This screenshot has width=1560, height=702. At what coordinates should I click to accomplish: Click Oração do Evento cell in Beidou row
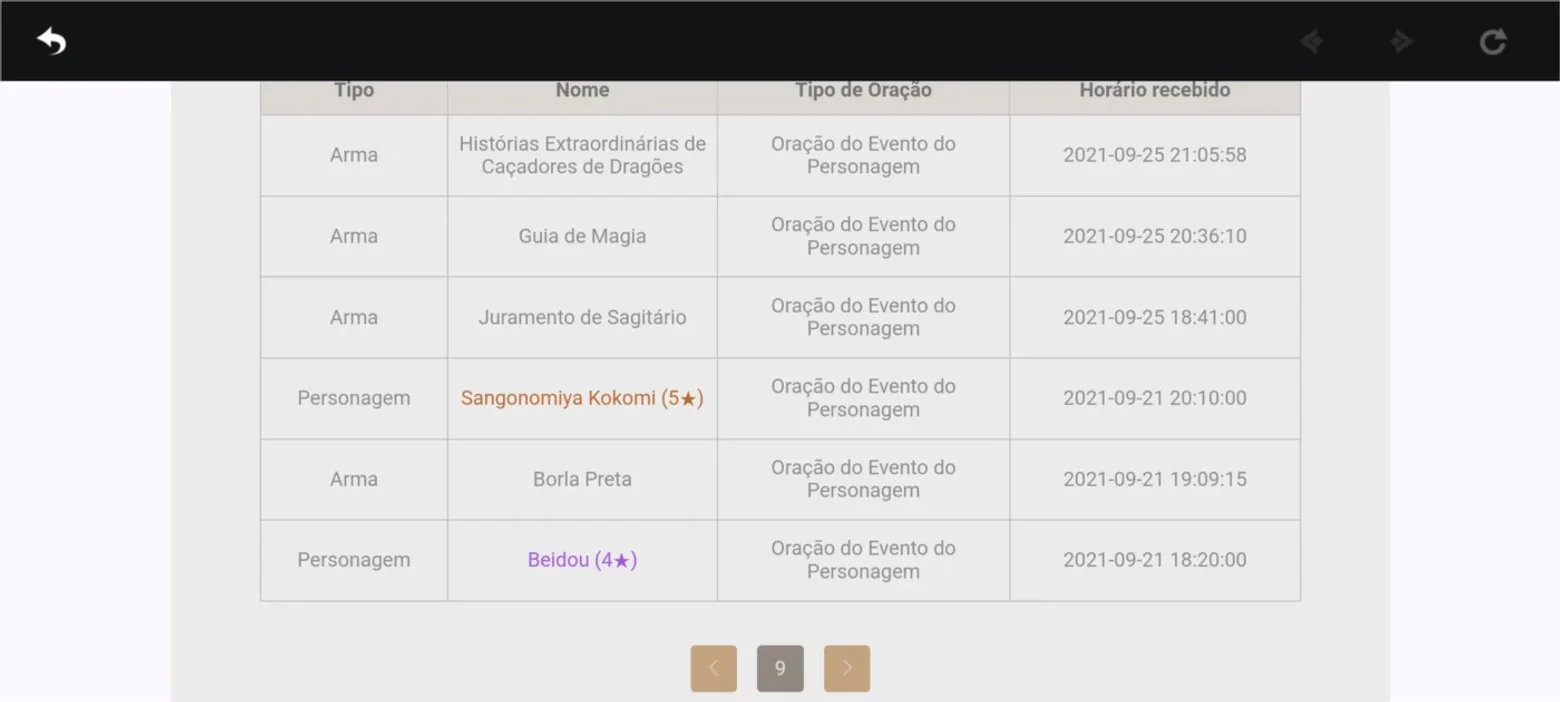863,560
